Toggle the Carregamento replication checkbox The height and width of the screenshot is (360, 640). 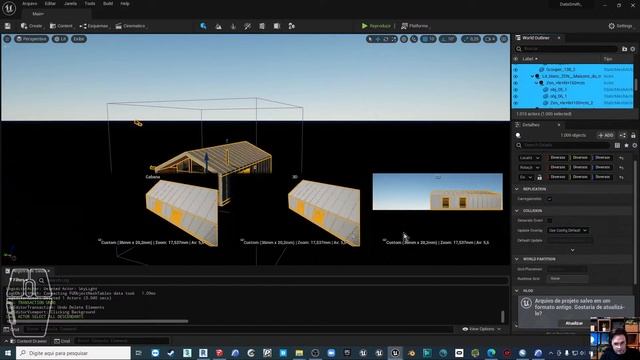click(x=549, y=199)
